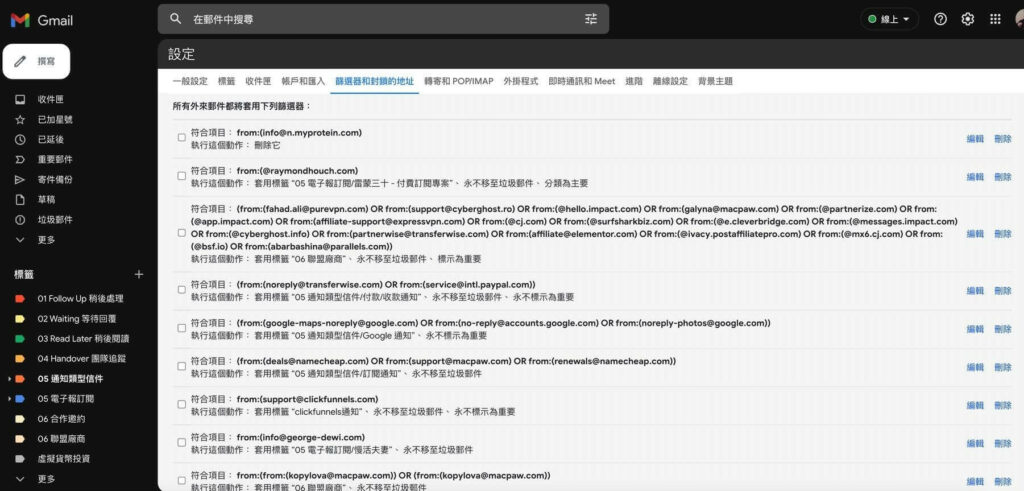The width and height of the screenshot is (1024, 491).
Task: Switch to 即時通訊和 Meet tab
Action: pos(582,82)
